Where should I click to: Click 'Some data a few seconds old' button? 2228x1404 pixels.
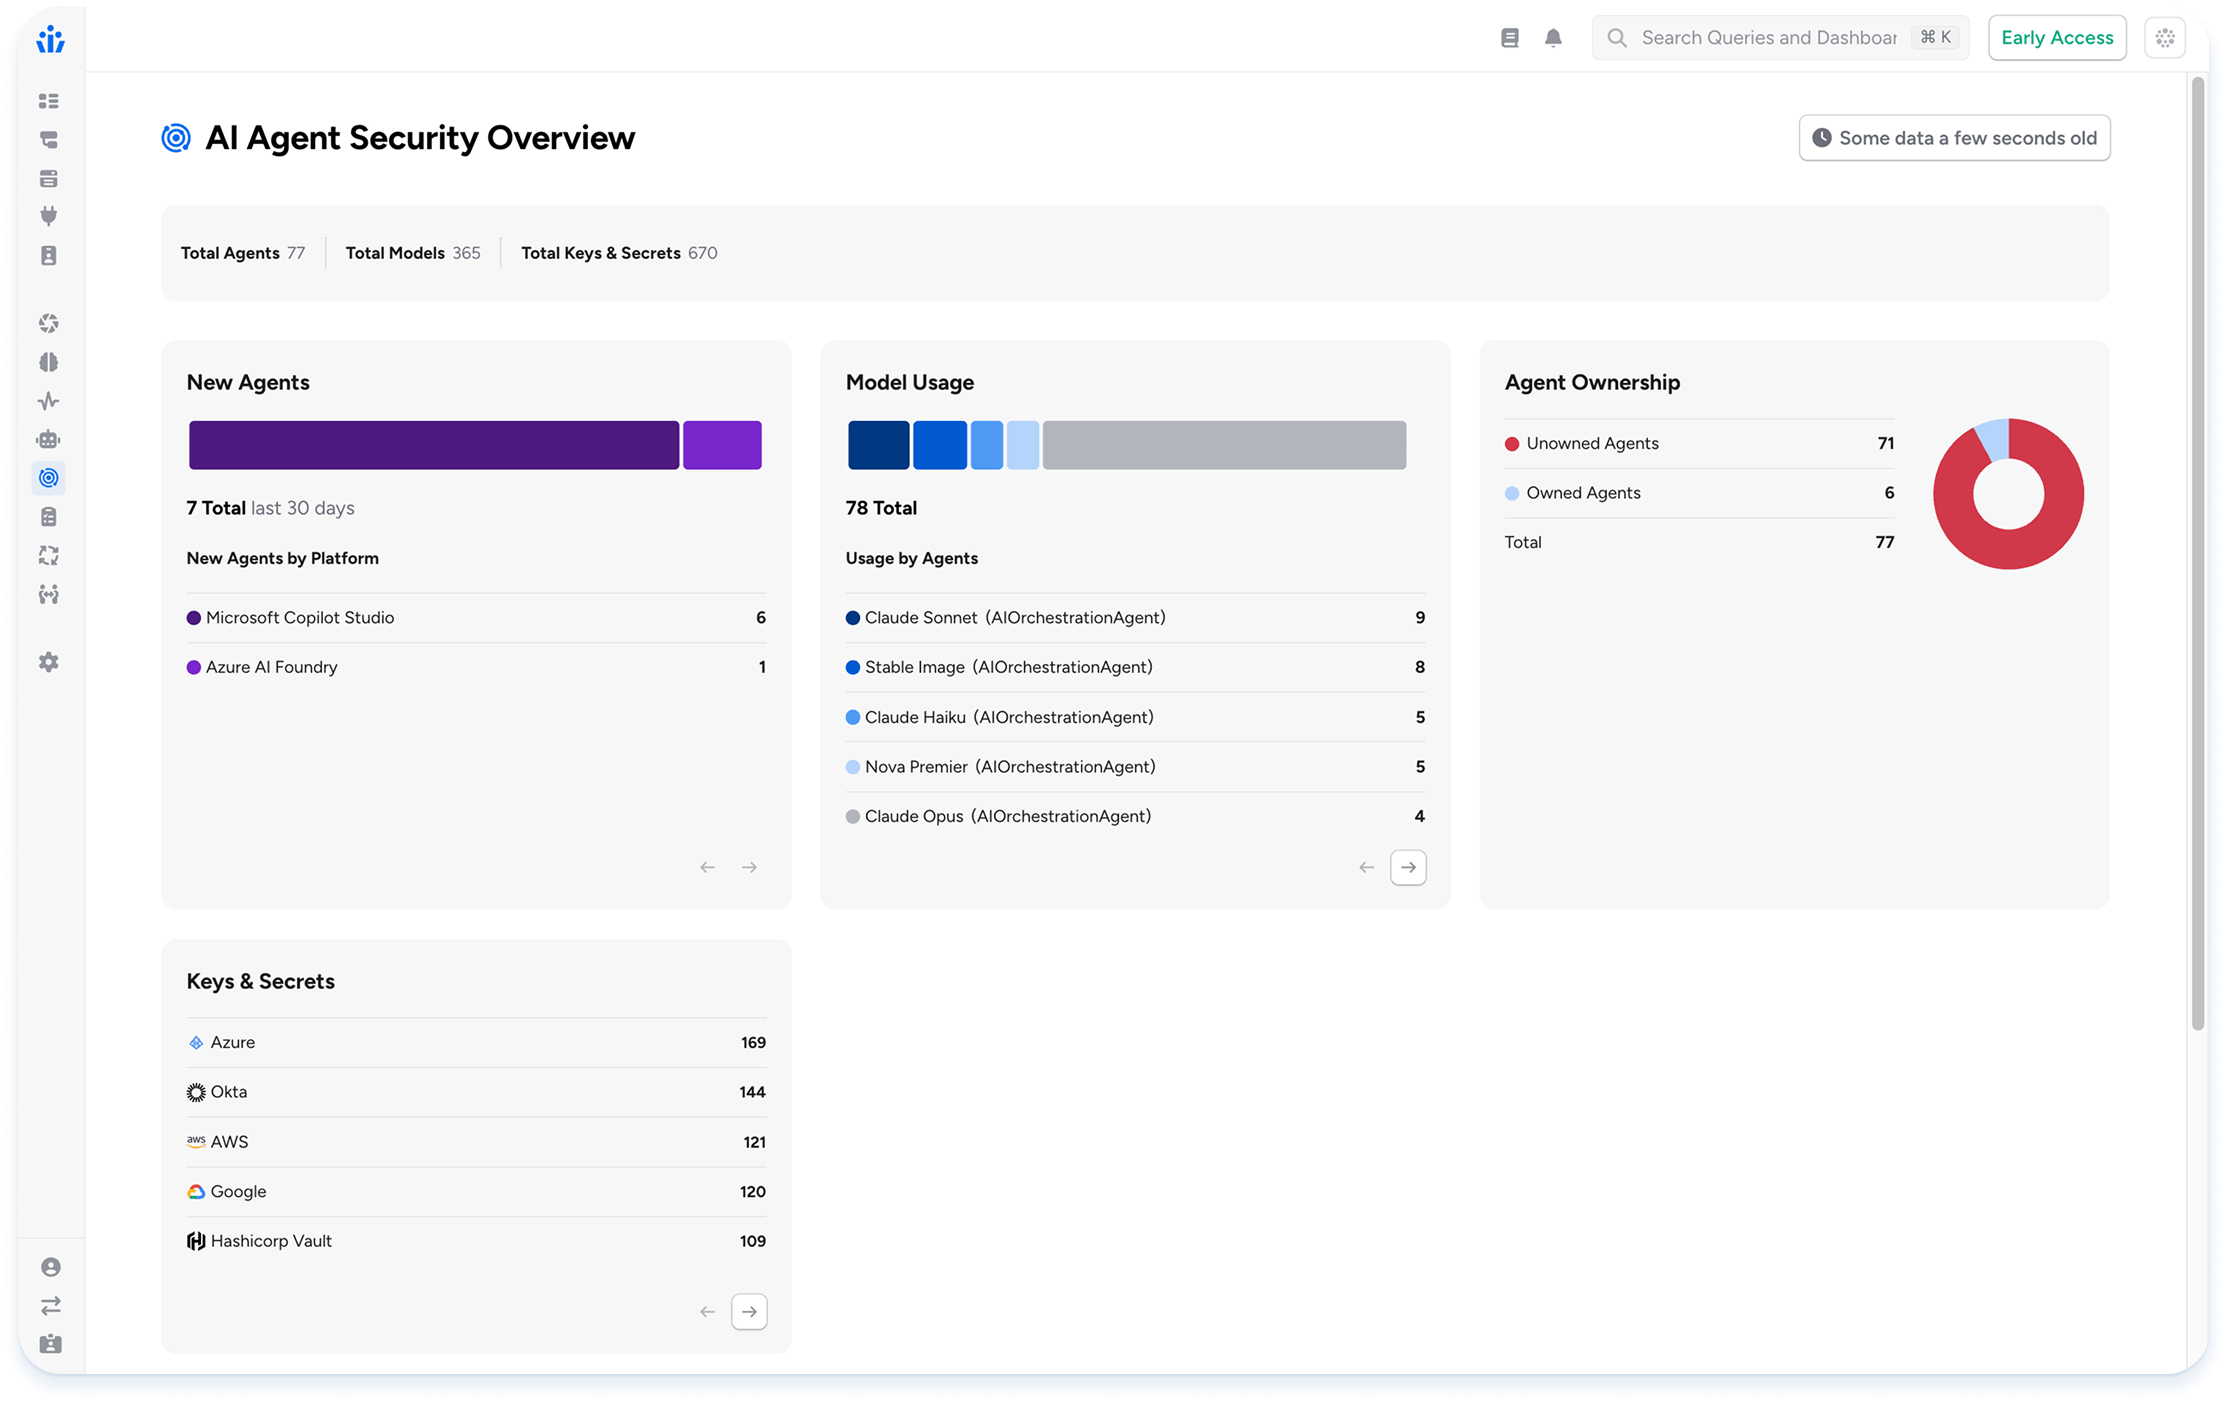1954,138
